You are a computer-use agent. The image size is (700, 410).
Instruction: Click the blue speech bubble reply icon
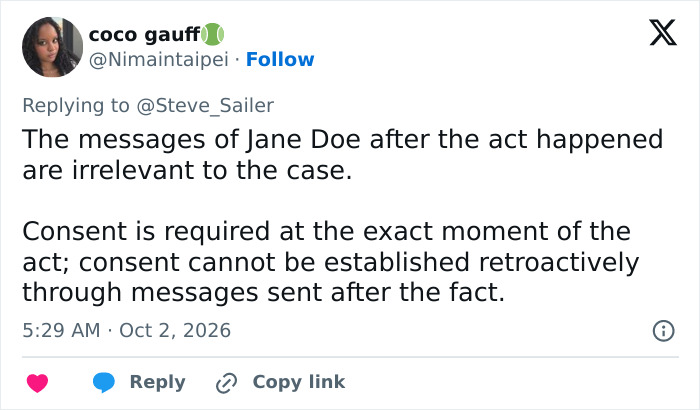(104, 383)
